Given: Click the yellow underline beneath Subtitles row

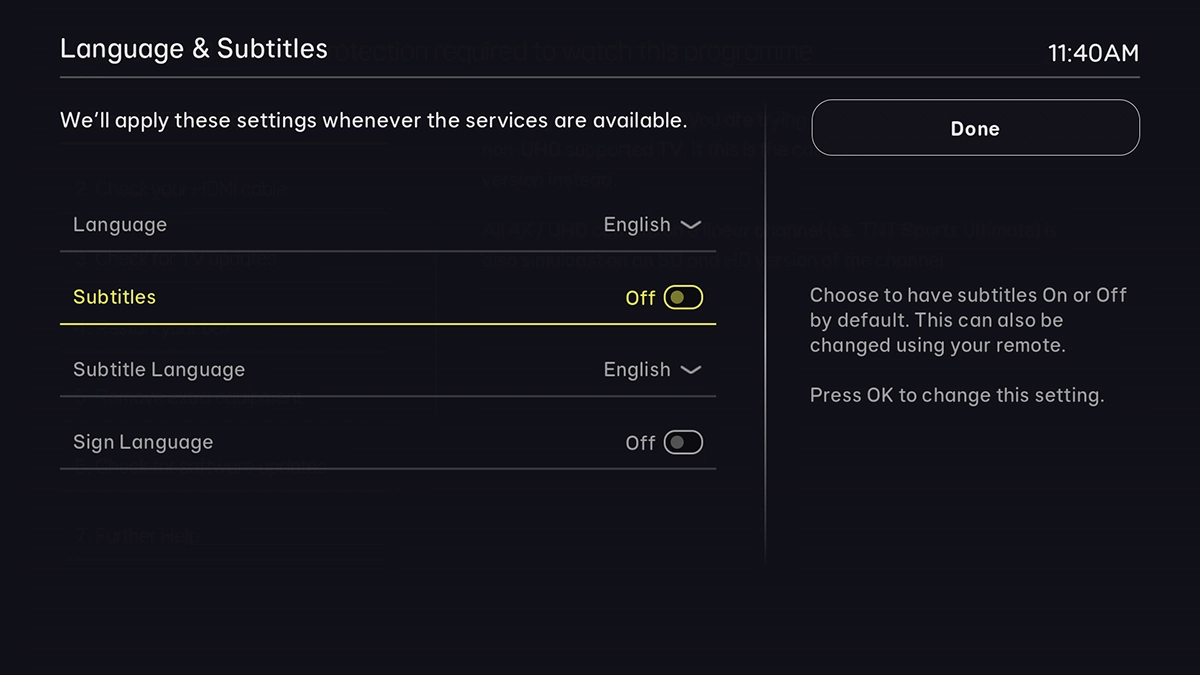Looking at the screenshot, I should [388, 324].
